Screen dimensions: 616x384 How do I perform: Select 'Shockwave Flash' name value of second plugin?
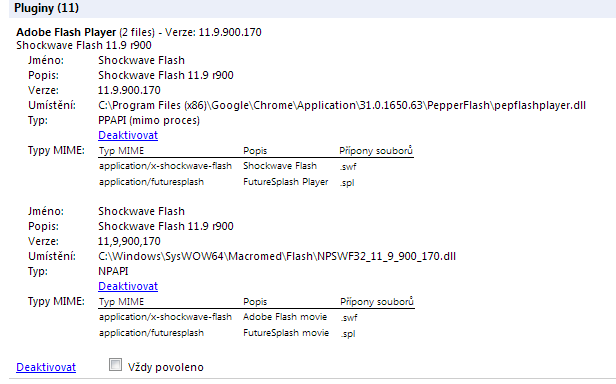[141, 211]
